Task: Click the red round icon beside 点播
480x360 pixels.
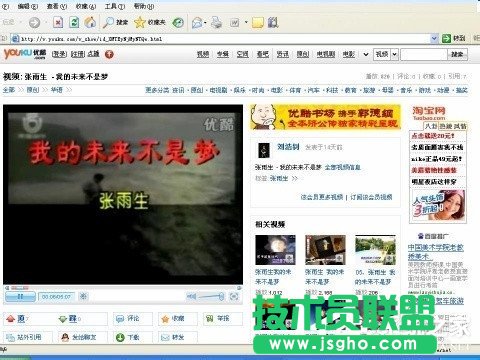Action: pos(109,54)
